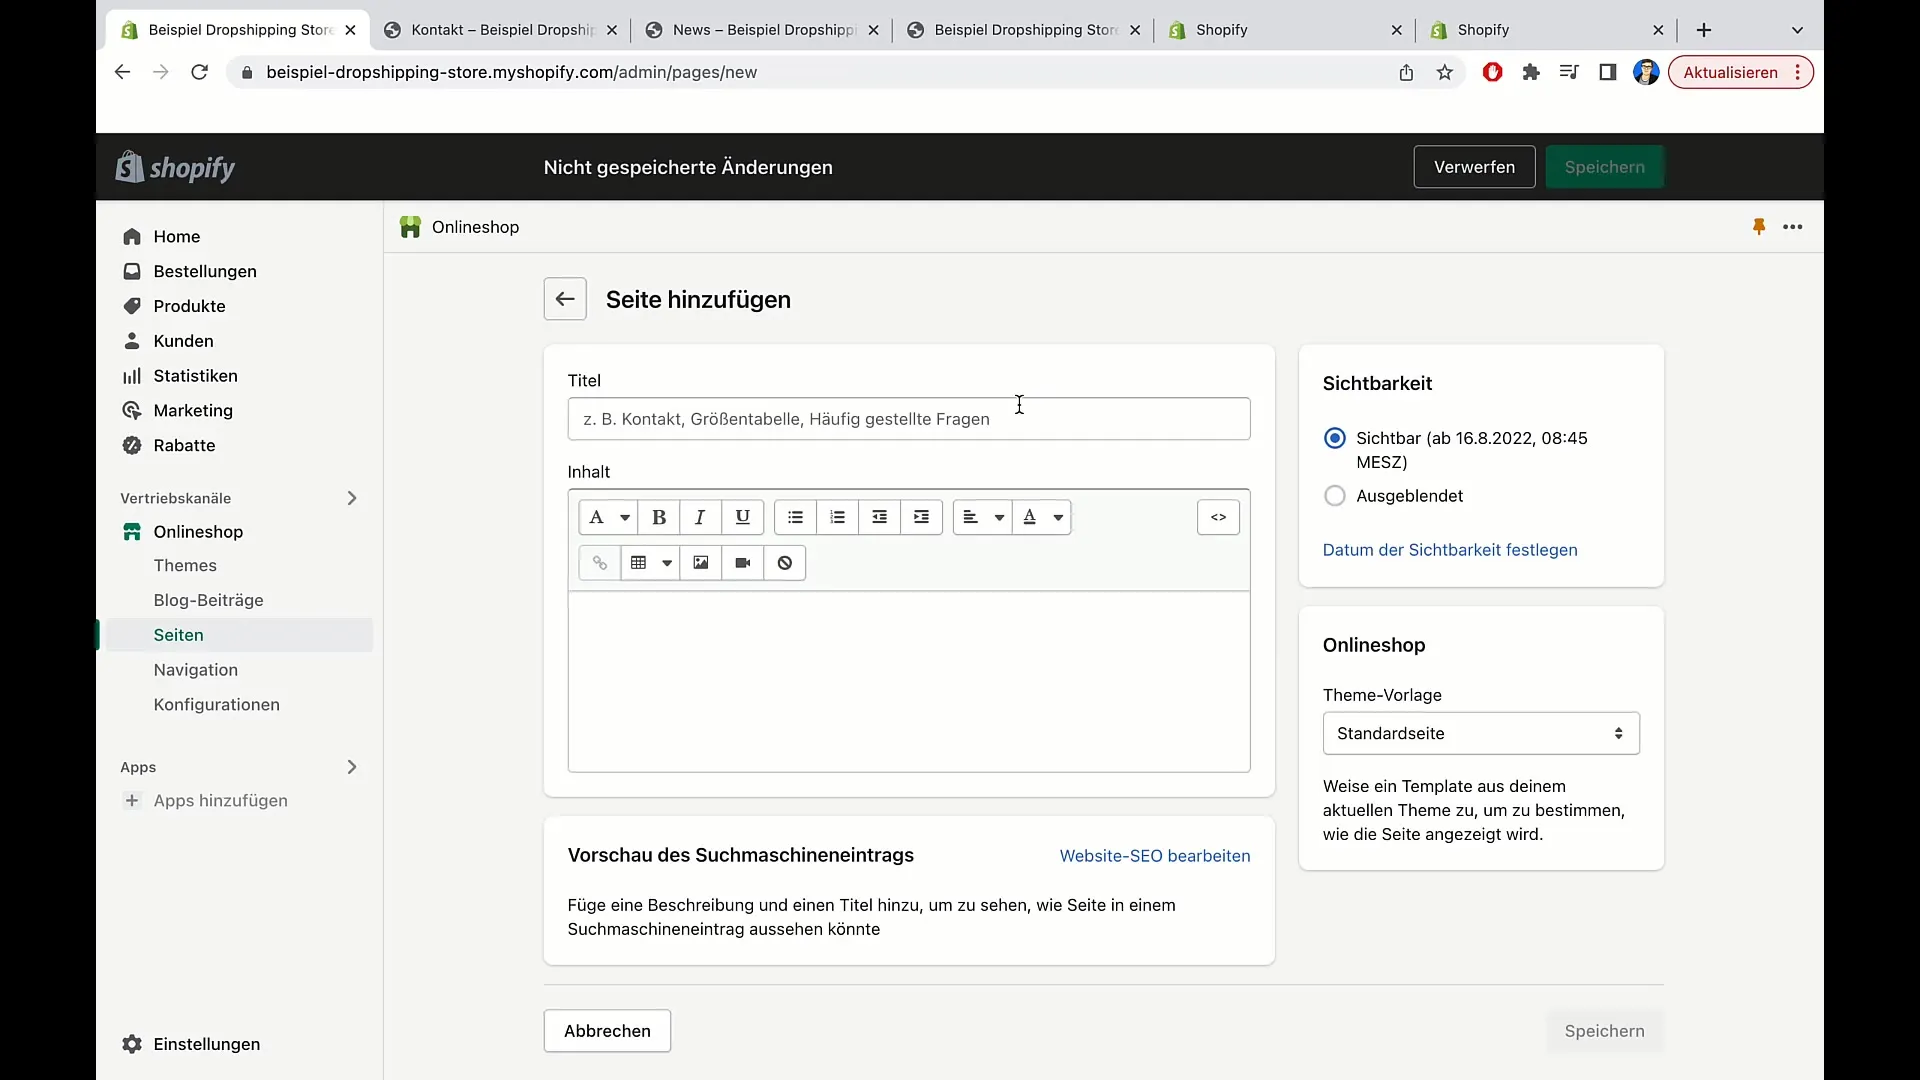Click the browser profile avatar
This screenshot has width=1920, height=1080.
[x=1646, y=72]
